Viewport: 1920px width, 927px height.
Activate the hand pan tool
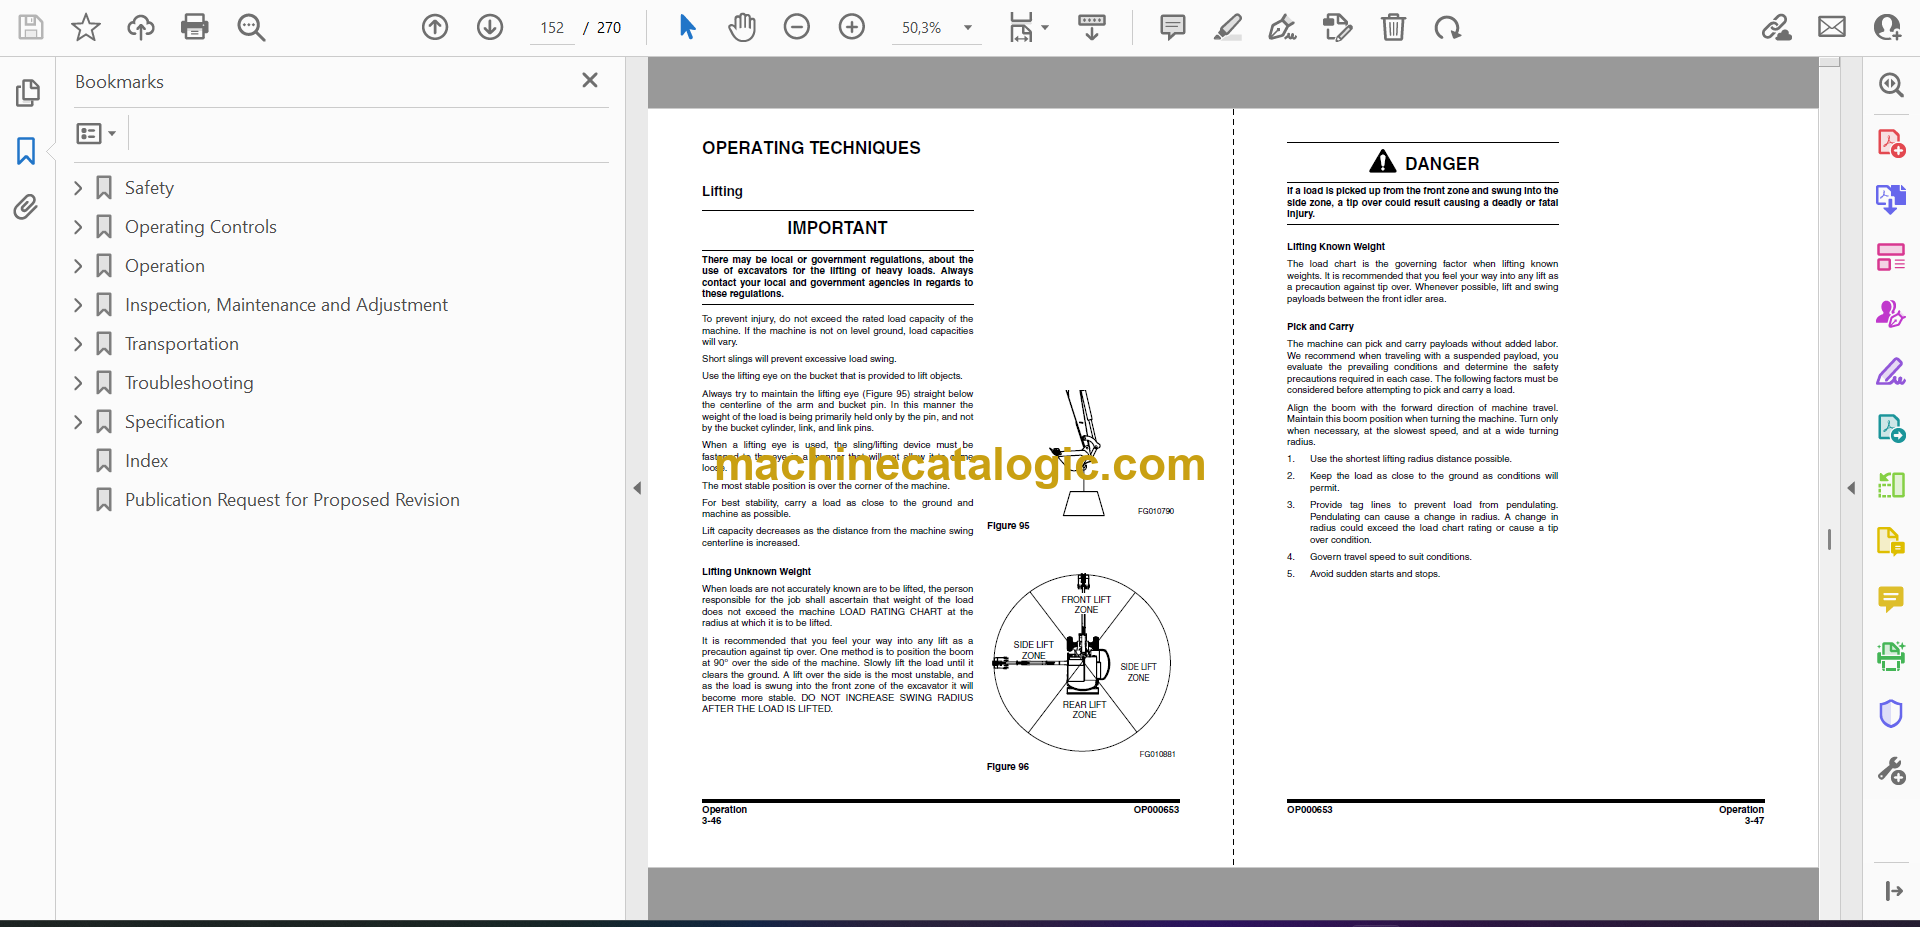(x=742, y=27)
